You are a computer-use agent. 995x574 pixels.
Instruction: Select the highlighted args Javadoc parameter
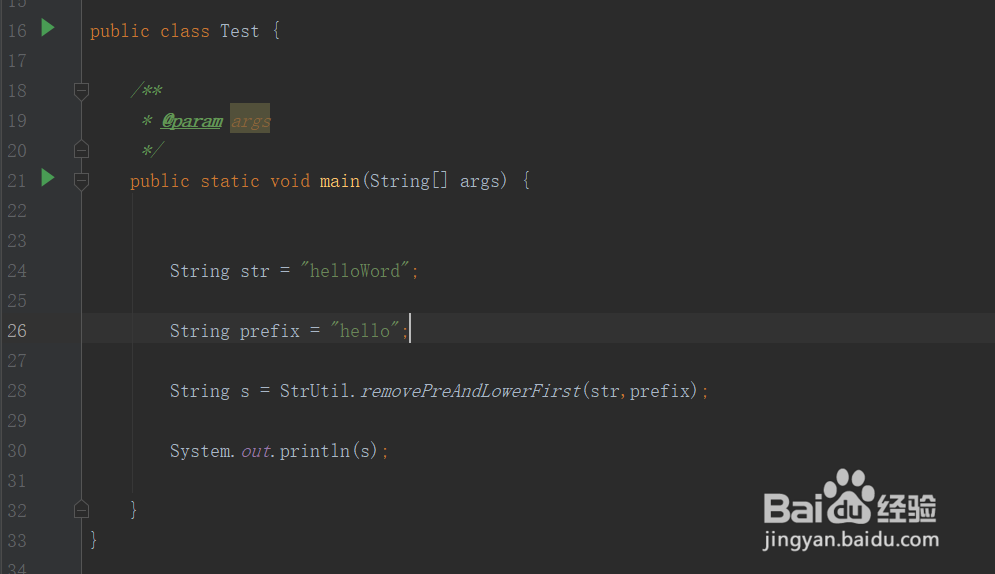click(x=250, y=119)
